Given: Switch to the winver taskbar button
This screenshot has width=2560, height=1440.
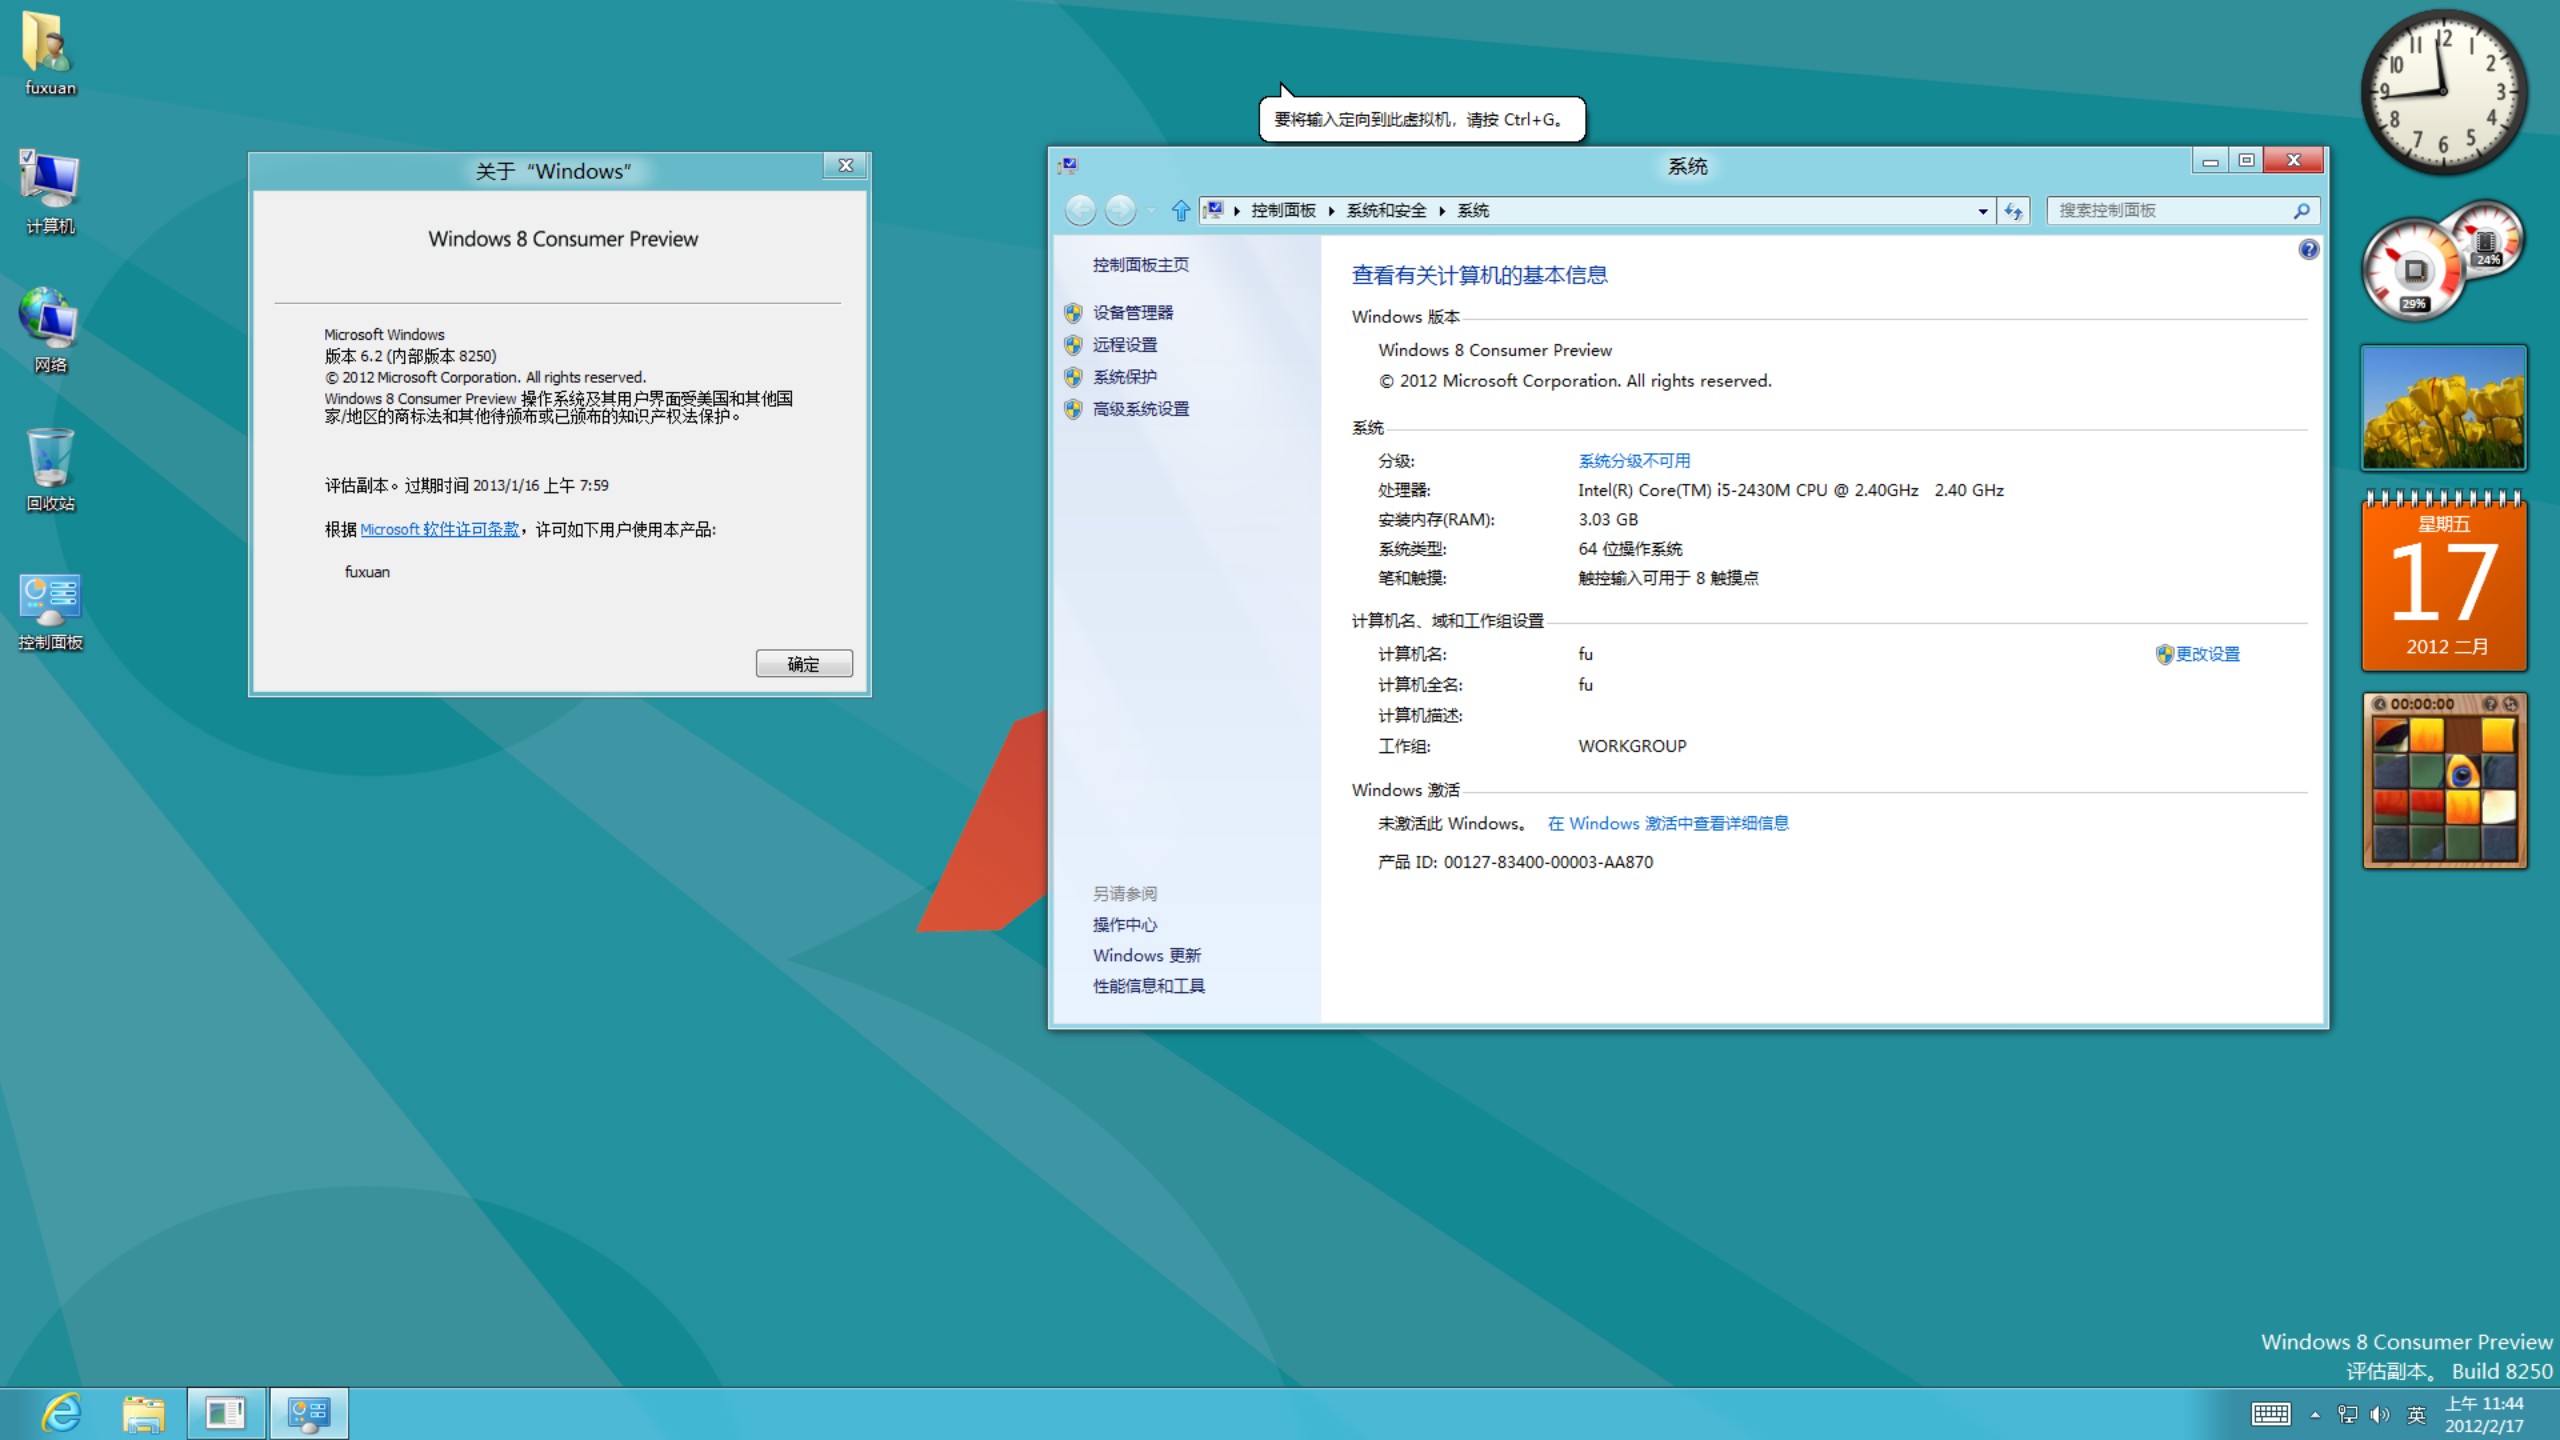Looking at the screenshot, I should [226, 1413].
